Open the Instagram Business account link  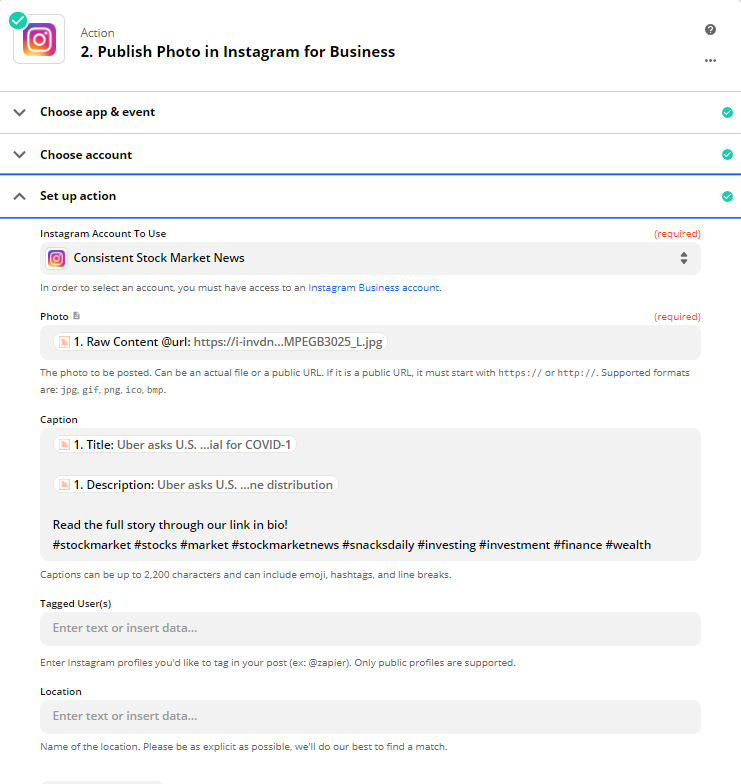(374, 288)
